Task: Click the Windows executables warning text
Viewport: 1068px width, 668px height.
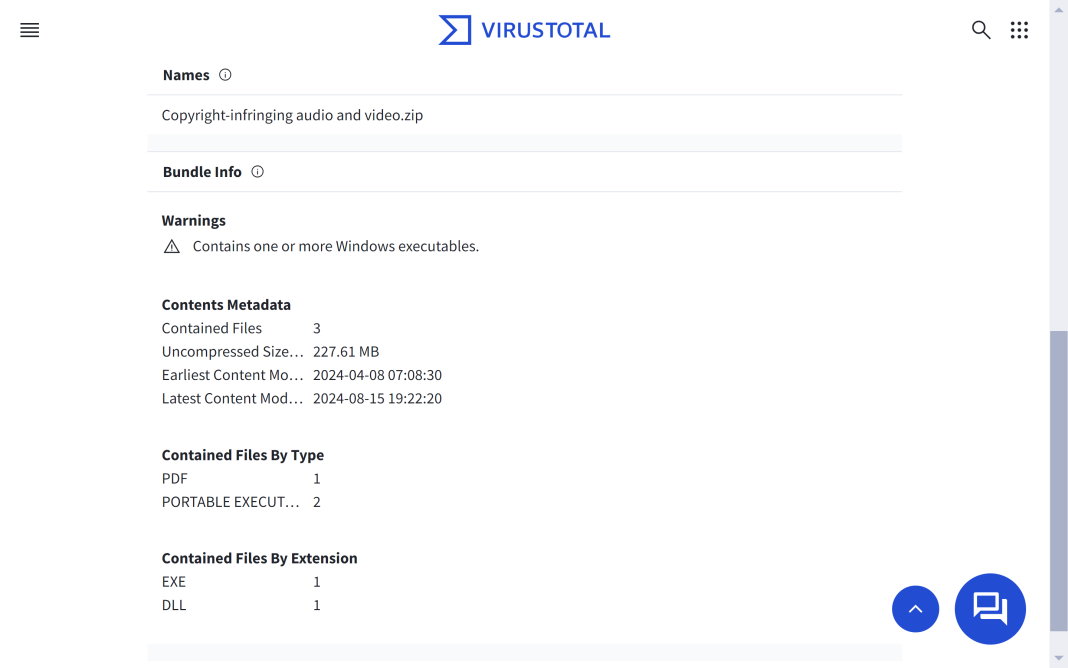Action: [x=335, y=245]
